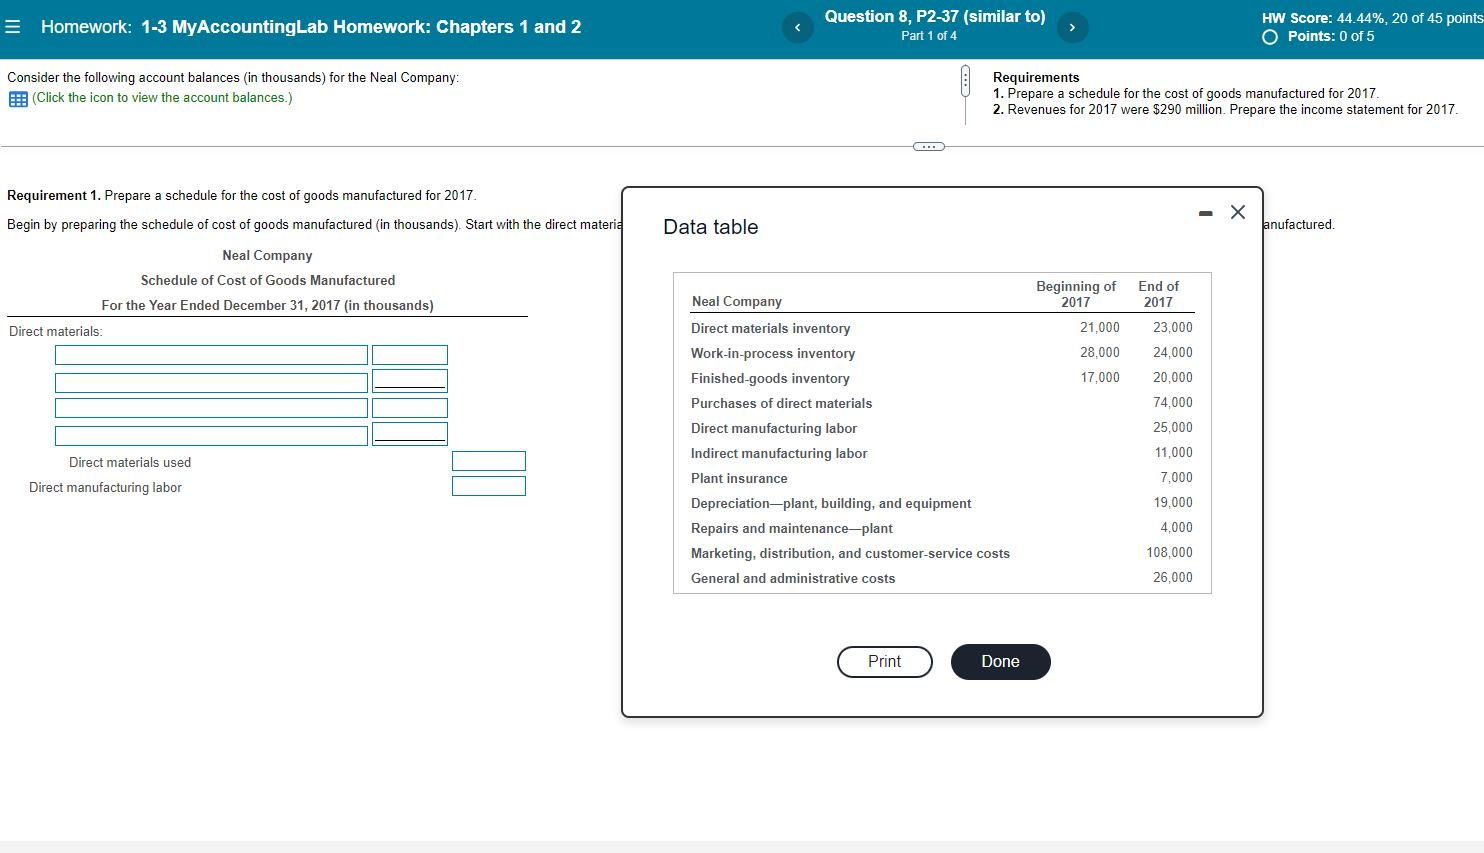The image size is (1484, 853).
Task: Click the Homework Chapters 1 and 2 title
Action: click(x=310, y=26)
